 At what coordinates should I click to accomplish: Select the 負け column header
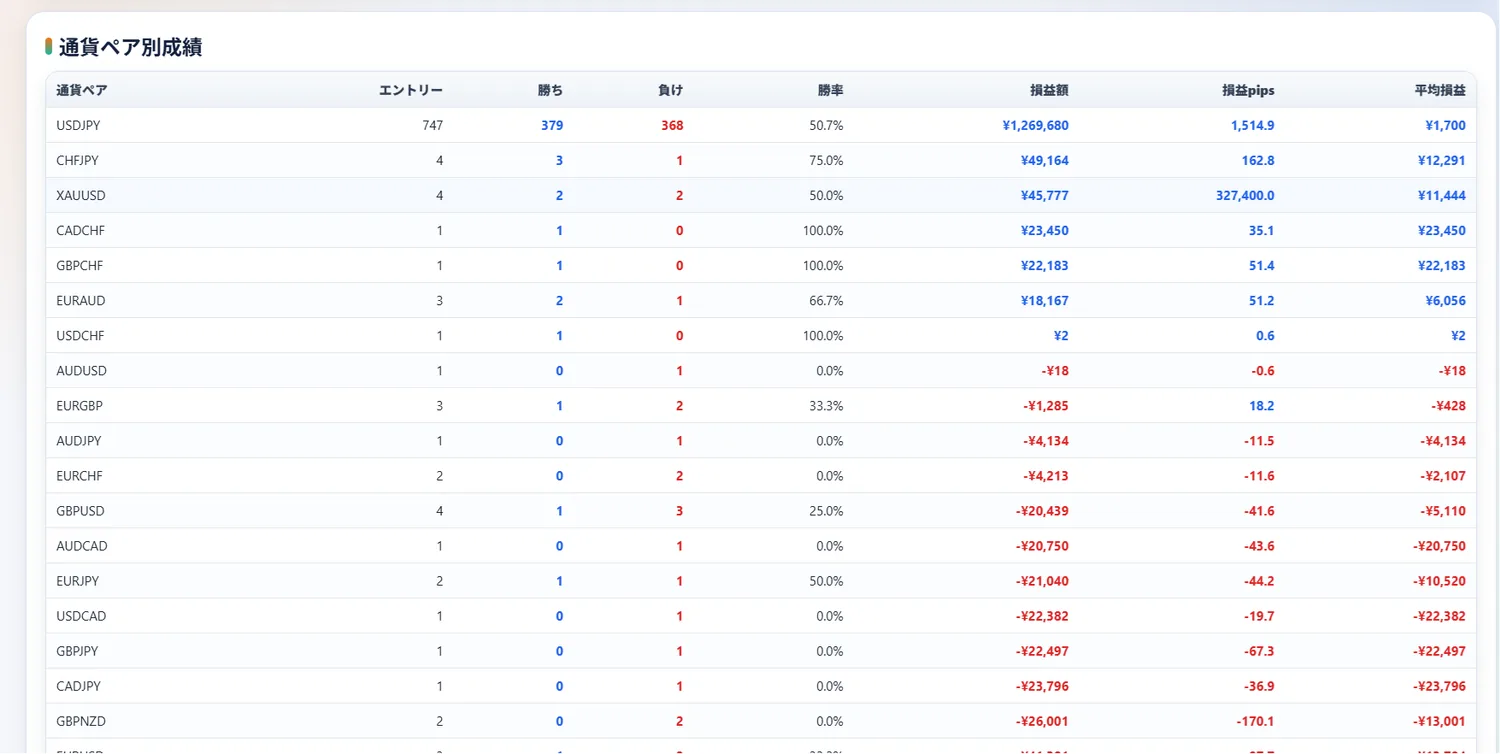(671, 90)
